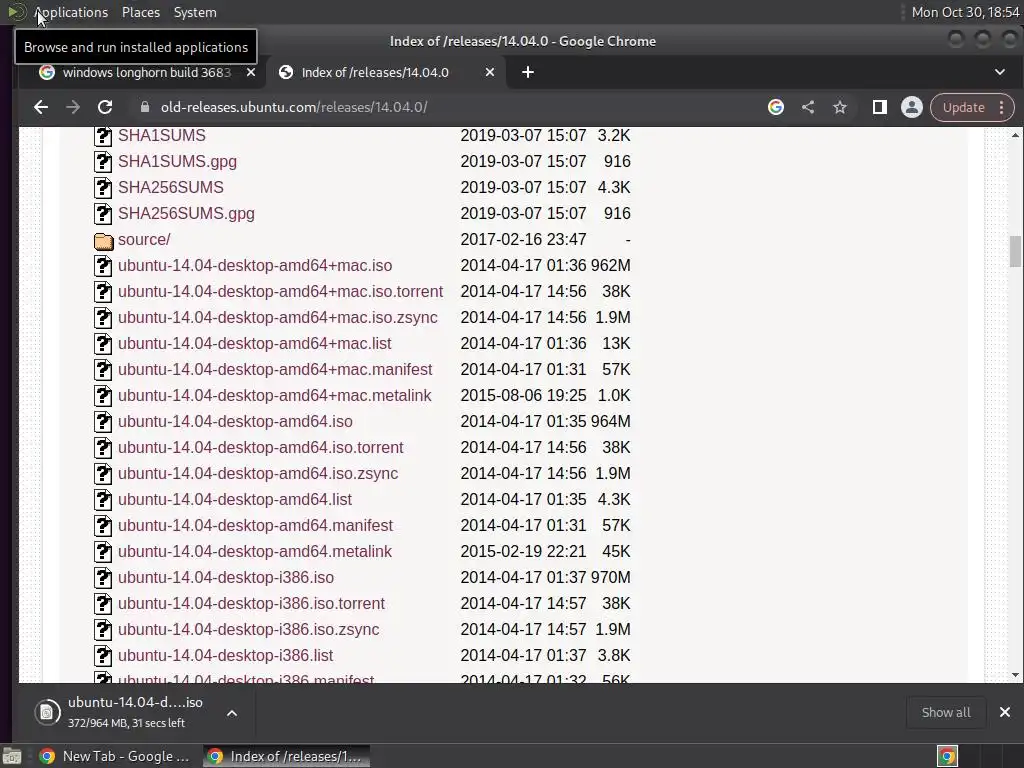Image resolution: width=1024 pixels, height=768 pixels.
Task: Open ubuntu-14.04-desktop-amd64+mac.manifest link
Action: [275, 370]
